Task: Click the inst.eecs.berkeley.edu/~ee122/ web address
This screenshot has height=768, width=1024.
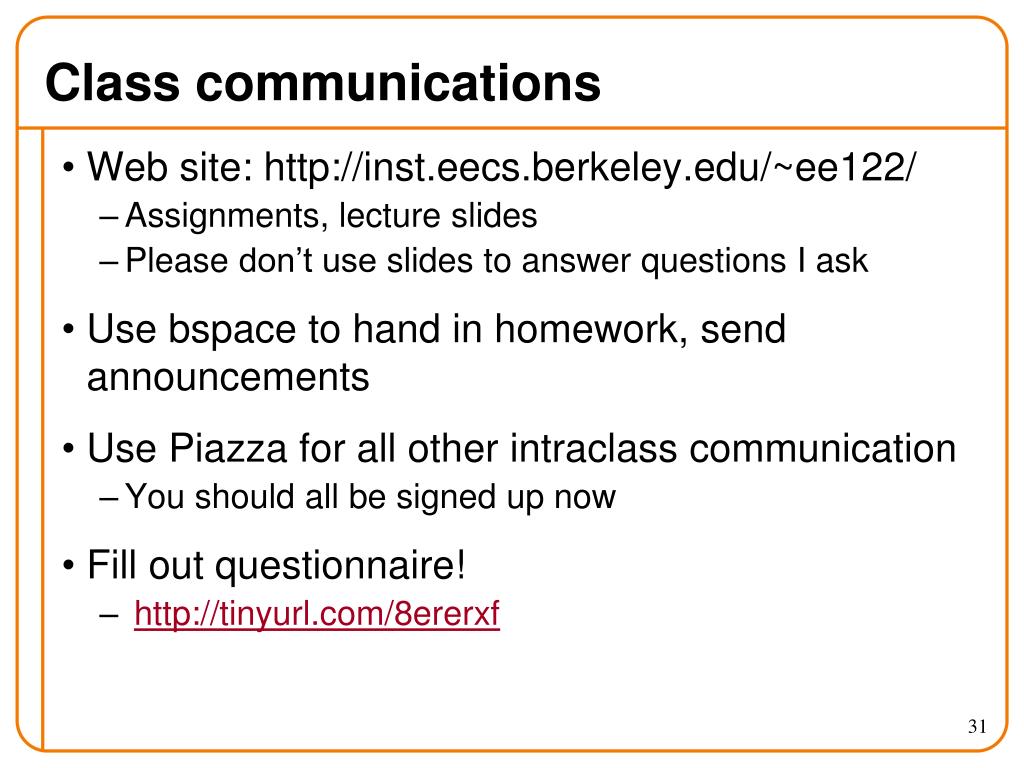Action: [590, 167]
